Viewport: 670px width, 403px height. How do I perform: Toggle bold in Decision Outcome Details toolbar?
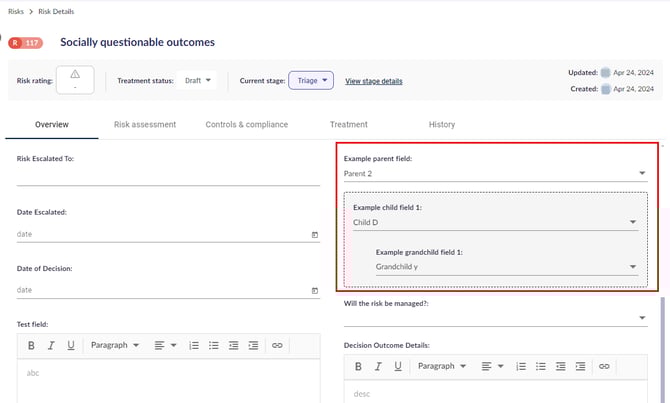click(358, 367)
